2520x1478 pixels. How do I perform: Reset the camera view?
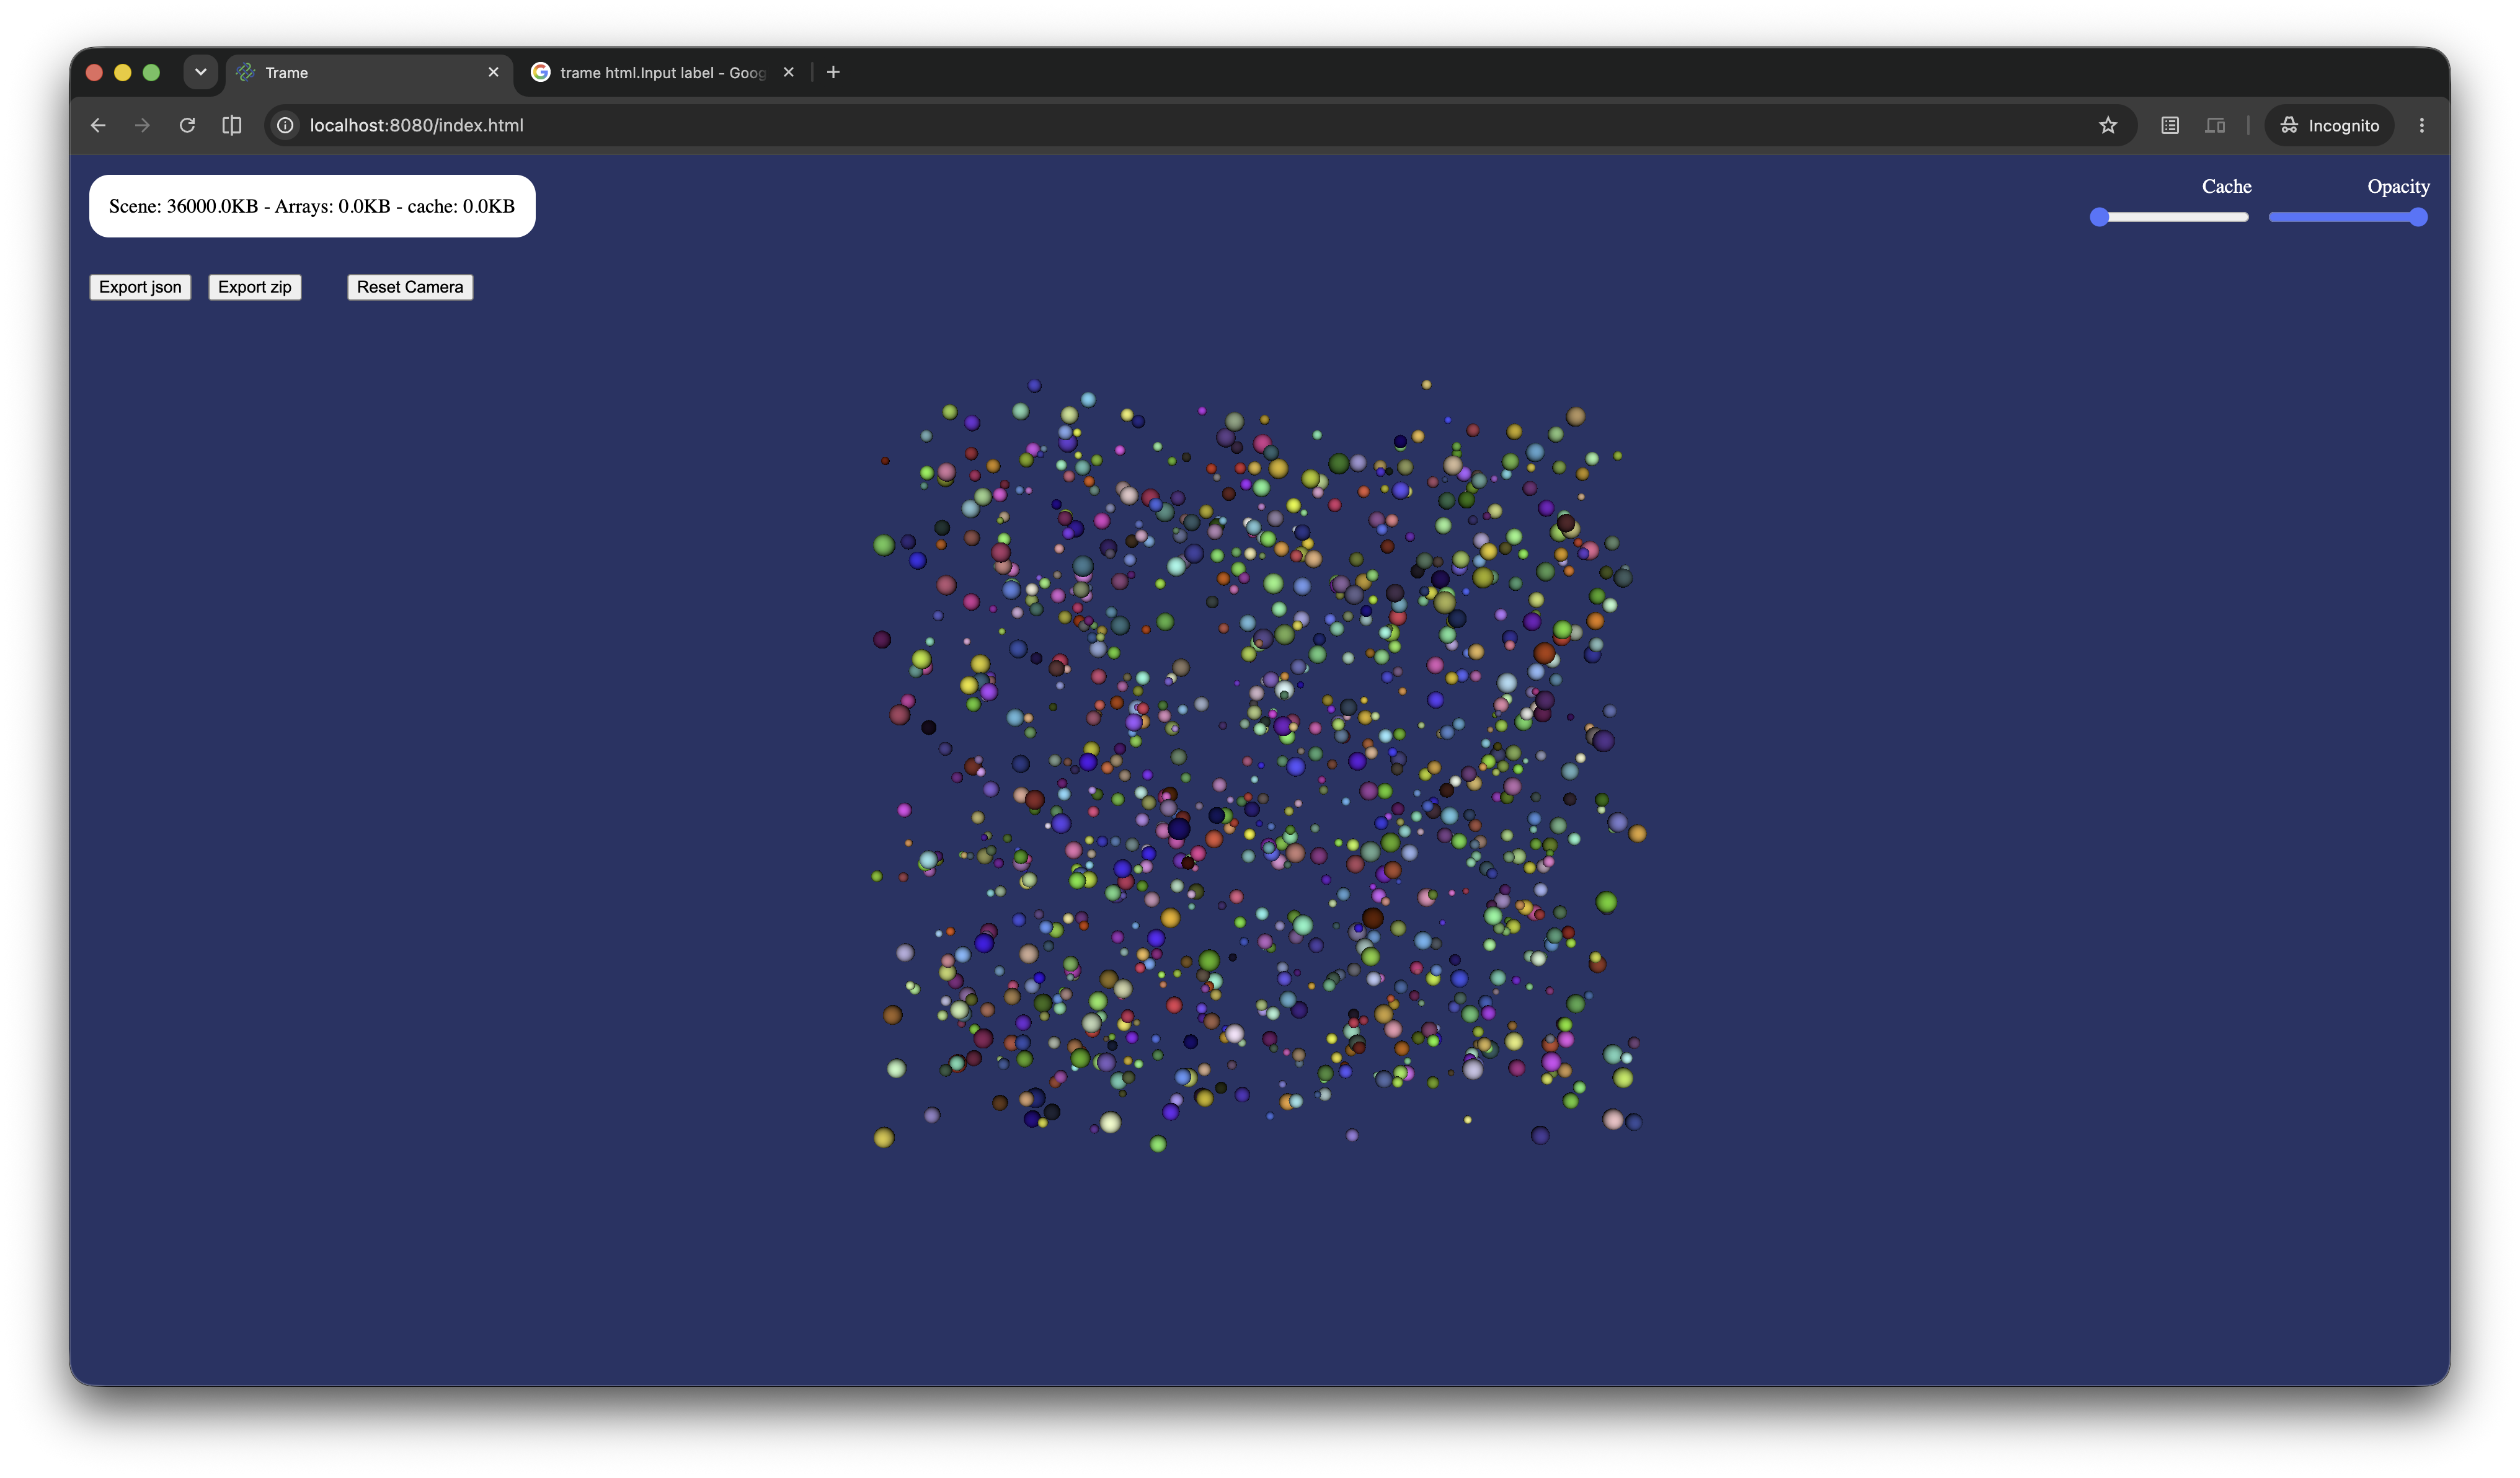(410, 287)
